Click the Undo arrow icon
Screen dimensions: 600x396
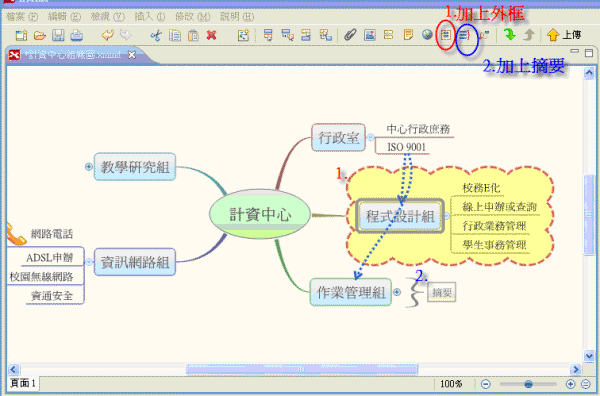[x=107, y=35]
